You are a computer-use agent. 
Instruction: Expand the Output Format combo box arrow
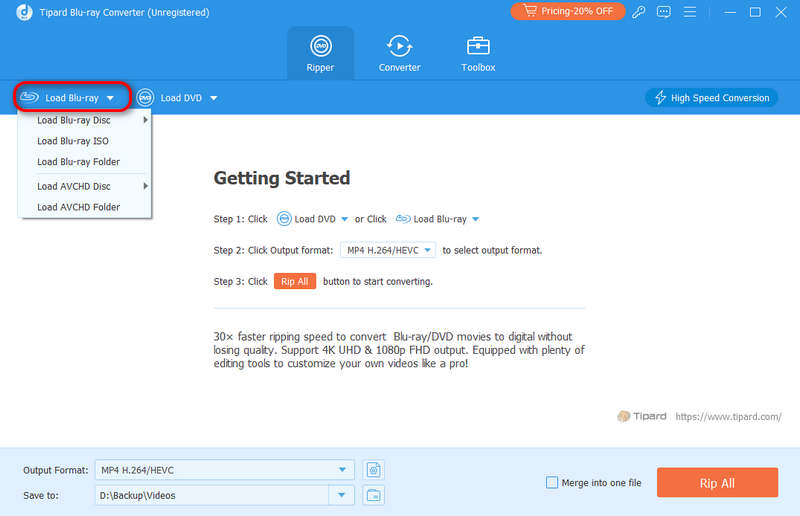[342, 470]
